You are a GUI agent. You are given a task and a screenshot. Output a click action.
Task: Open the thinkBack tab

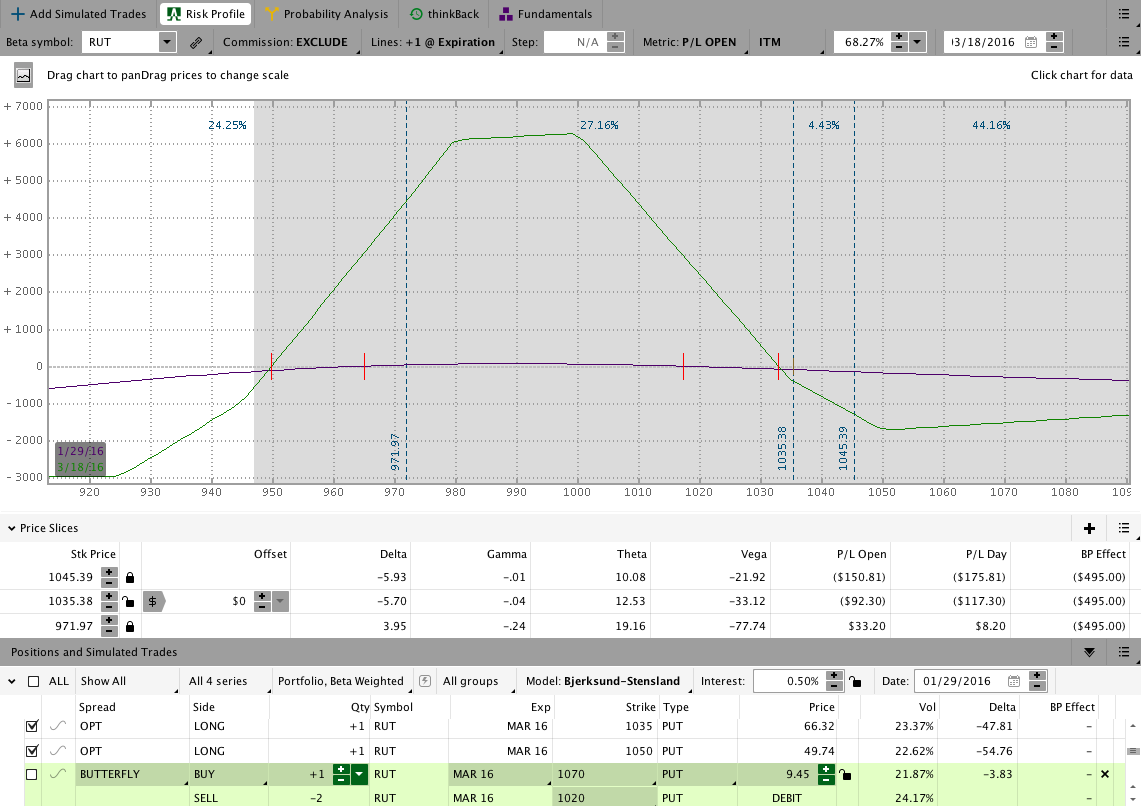tap(444, 14)
